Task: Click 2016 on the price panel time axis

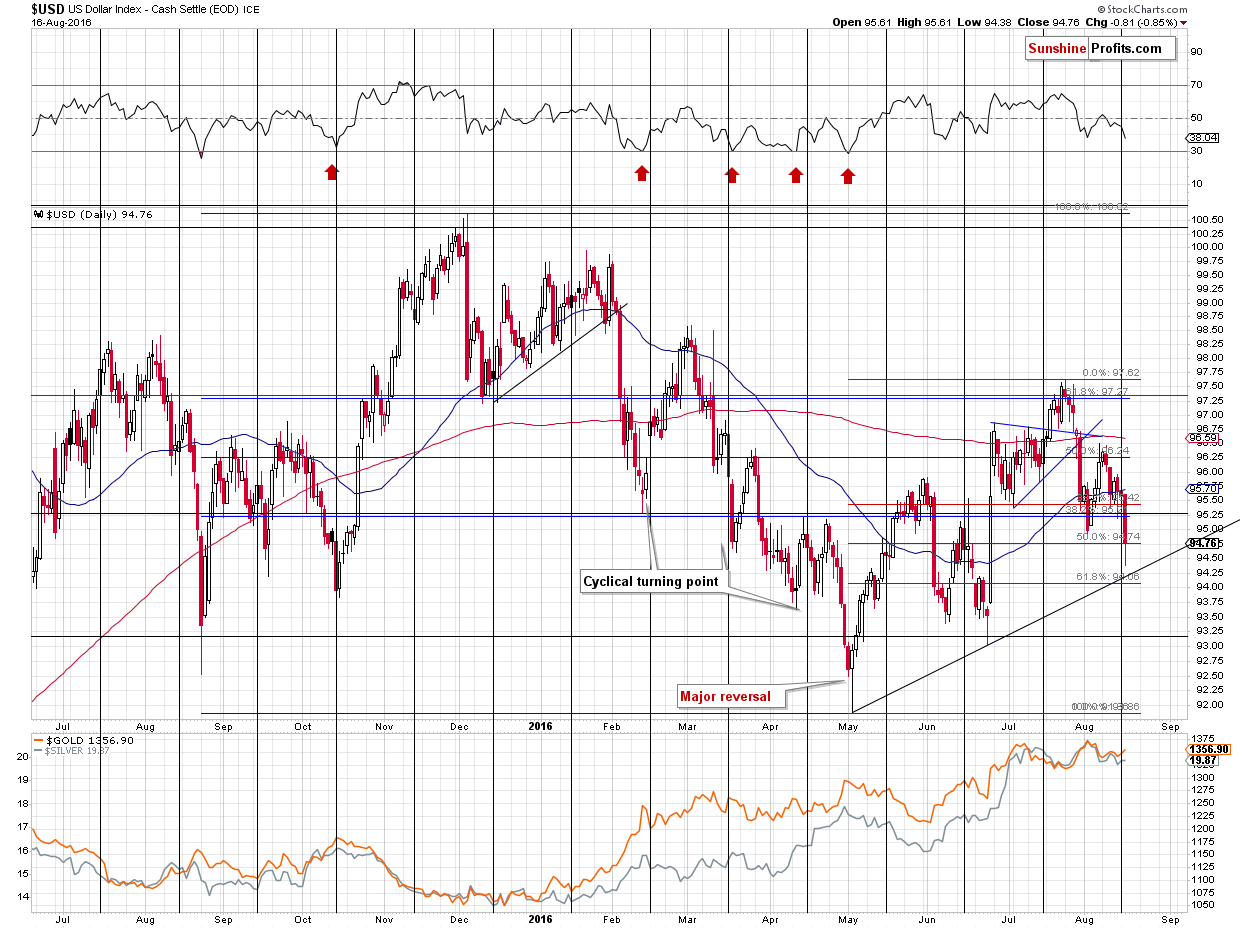Action: coord(540,726)
